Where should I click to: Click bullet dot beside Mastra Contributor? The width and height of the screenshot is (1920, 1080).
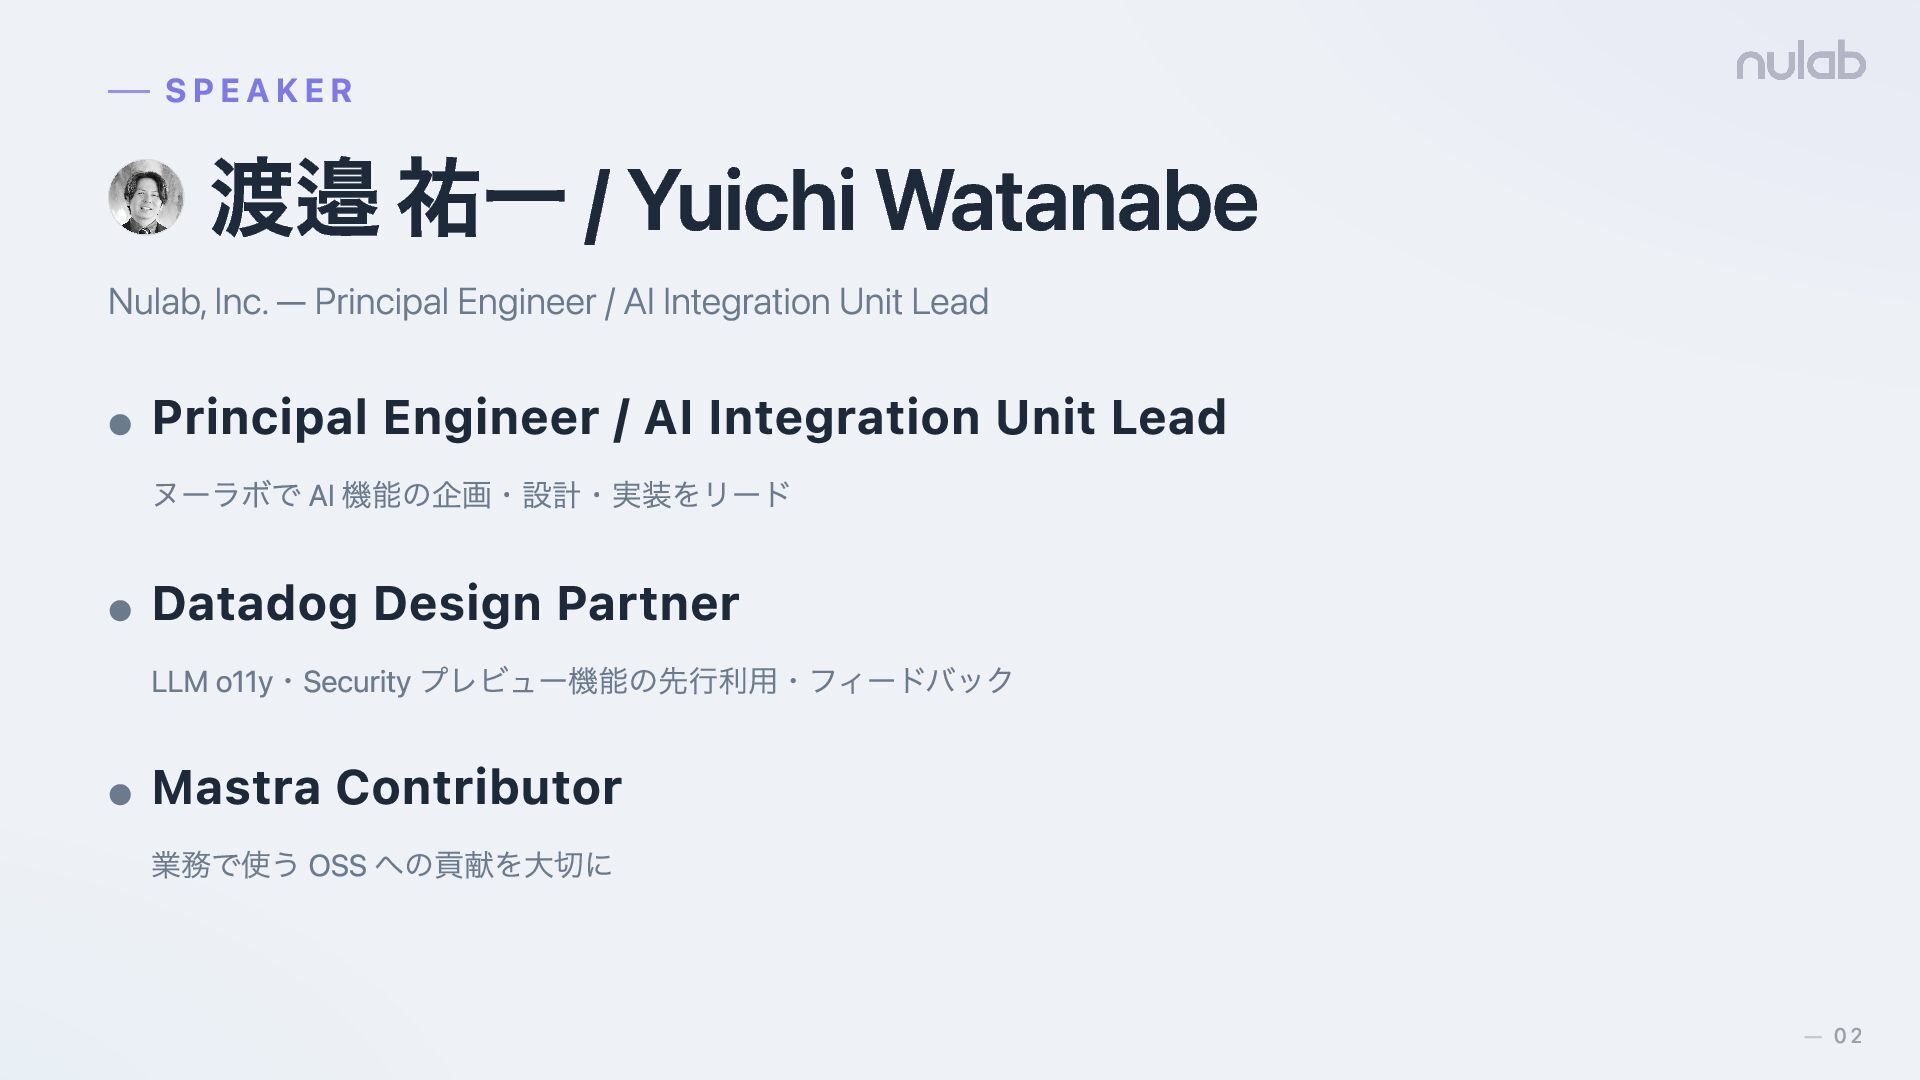tap(120, 795)
